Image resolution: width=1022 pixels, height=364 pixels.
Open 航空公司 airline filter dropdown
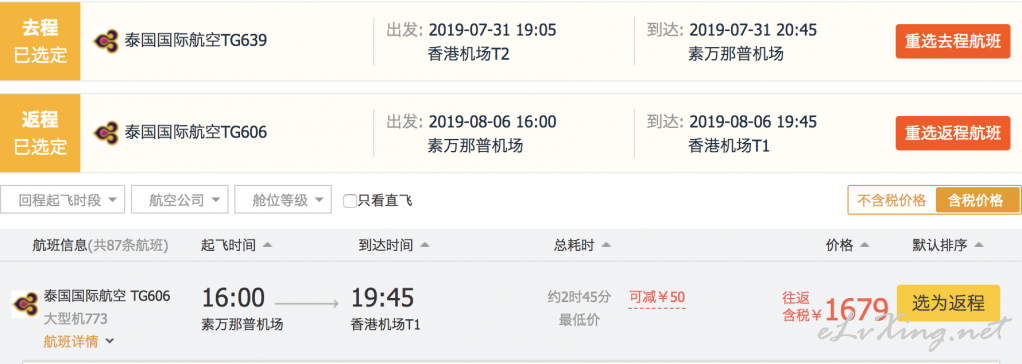[x=179, y=200]
